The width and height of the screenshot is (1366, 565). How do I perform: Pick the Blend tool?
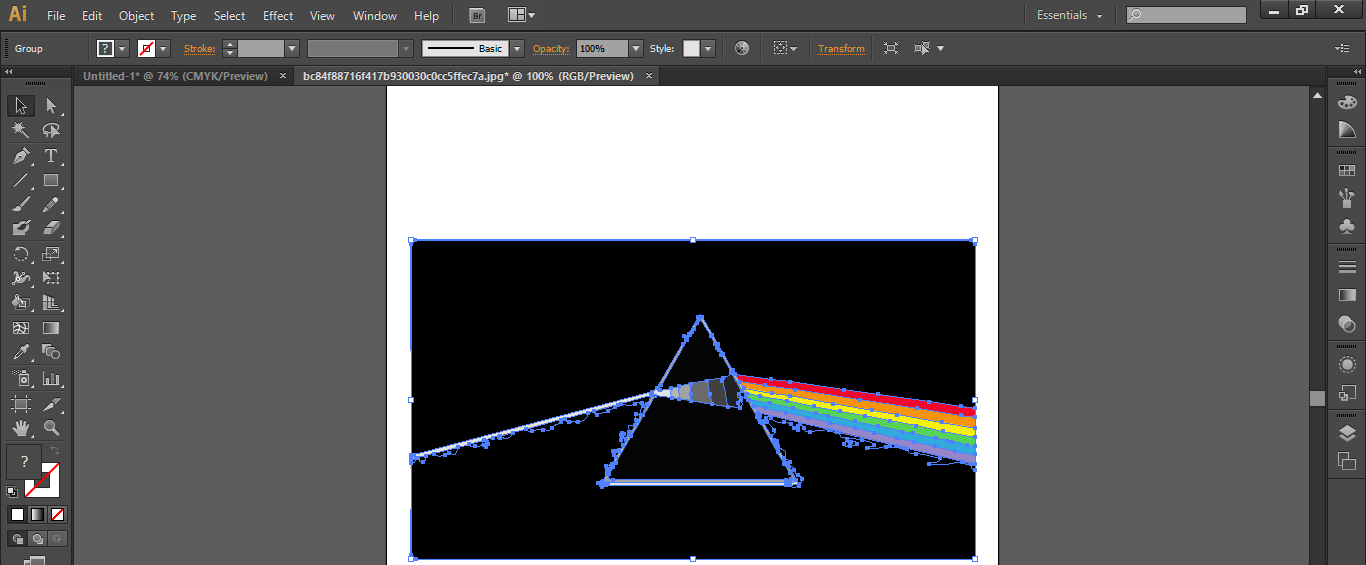coord(51,352)
